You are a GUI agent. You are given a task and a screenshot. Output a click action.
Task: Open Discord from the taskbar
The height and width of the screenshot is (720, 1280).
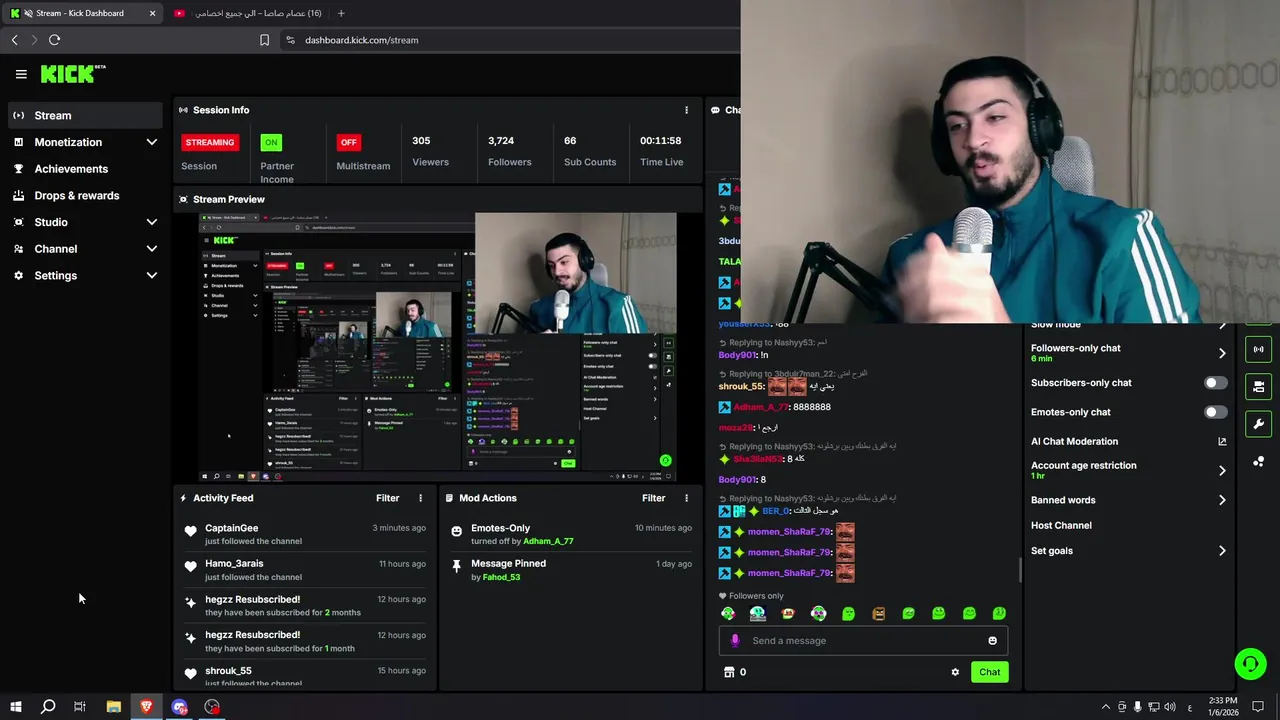click(x=179, y=707)
